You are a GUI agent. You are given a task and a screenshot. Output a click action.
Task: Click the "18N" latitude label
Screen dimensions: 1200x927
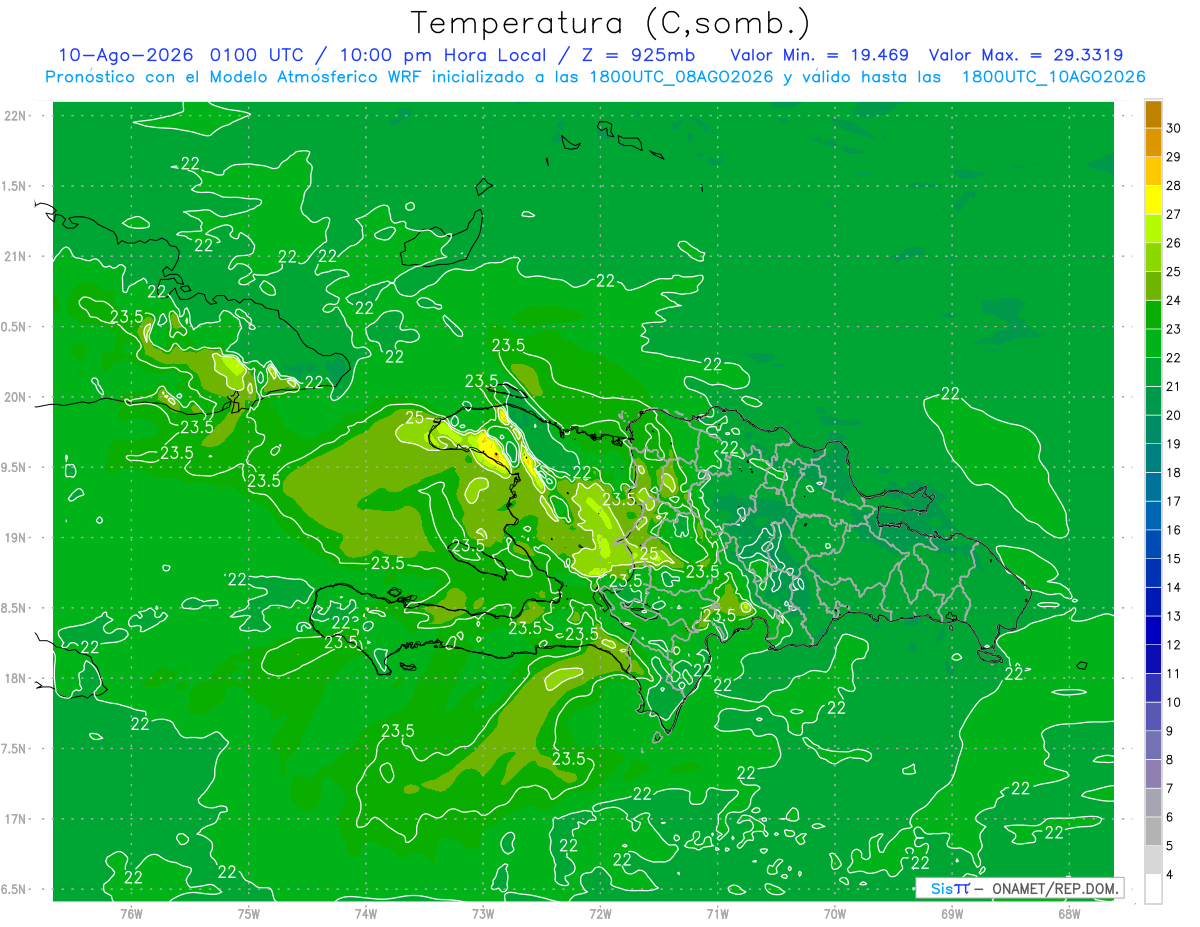click(x=17, y=678)
